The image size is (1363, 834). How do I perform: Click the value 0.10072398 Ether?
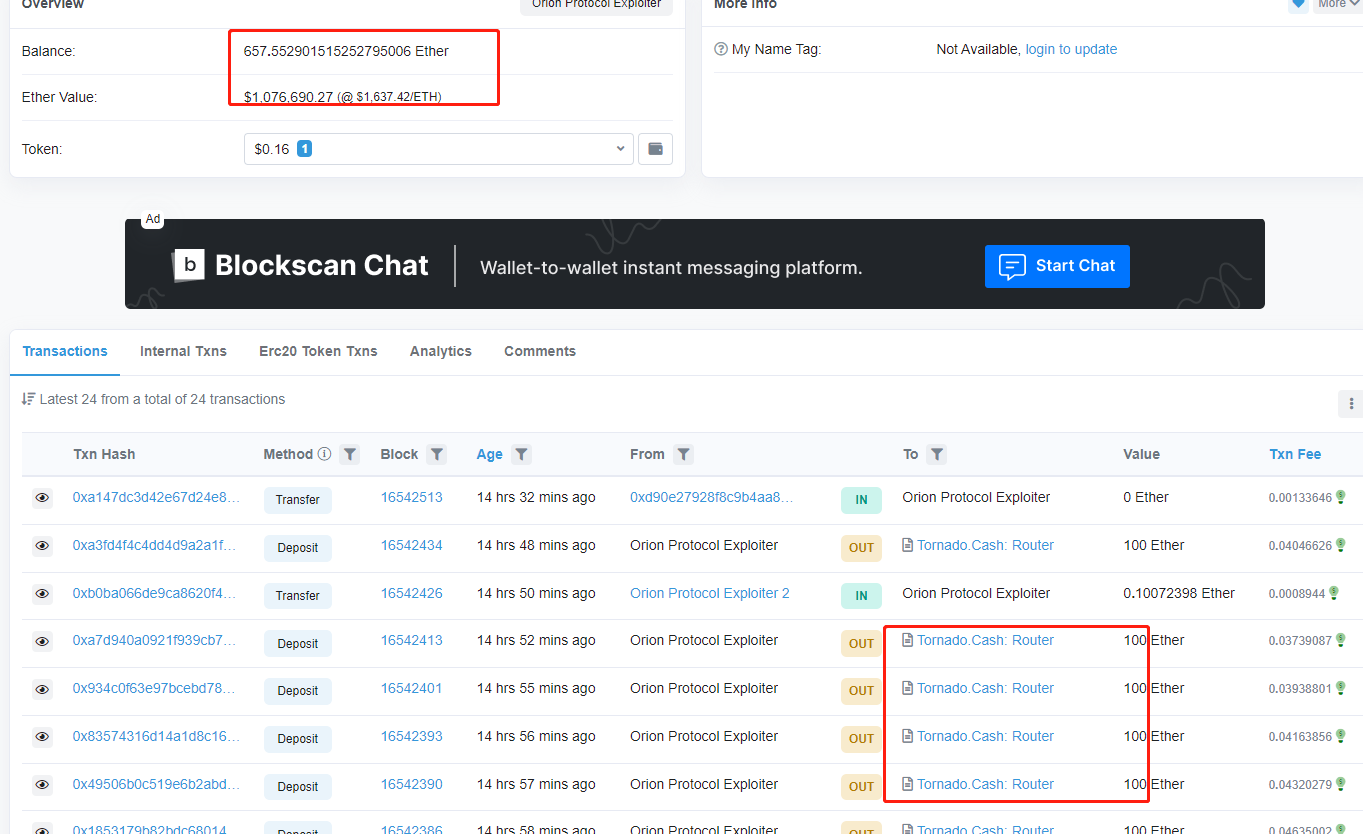(x=1179, y=593)
